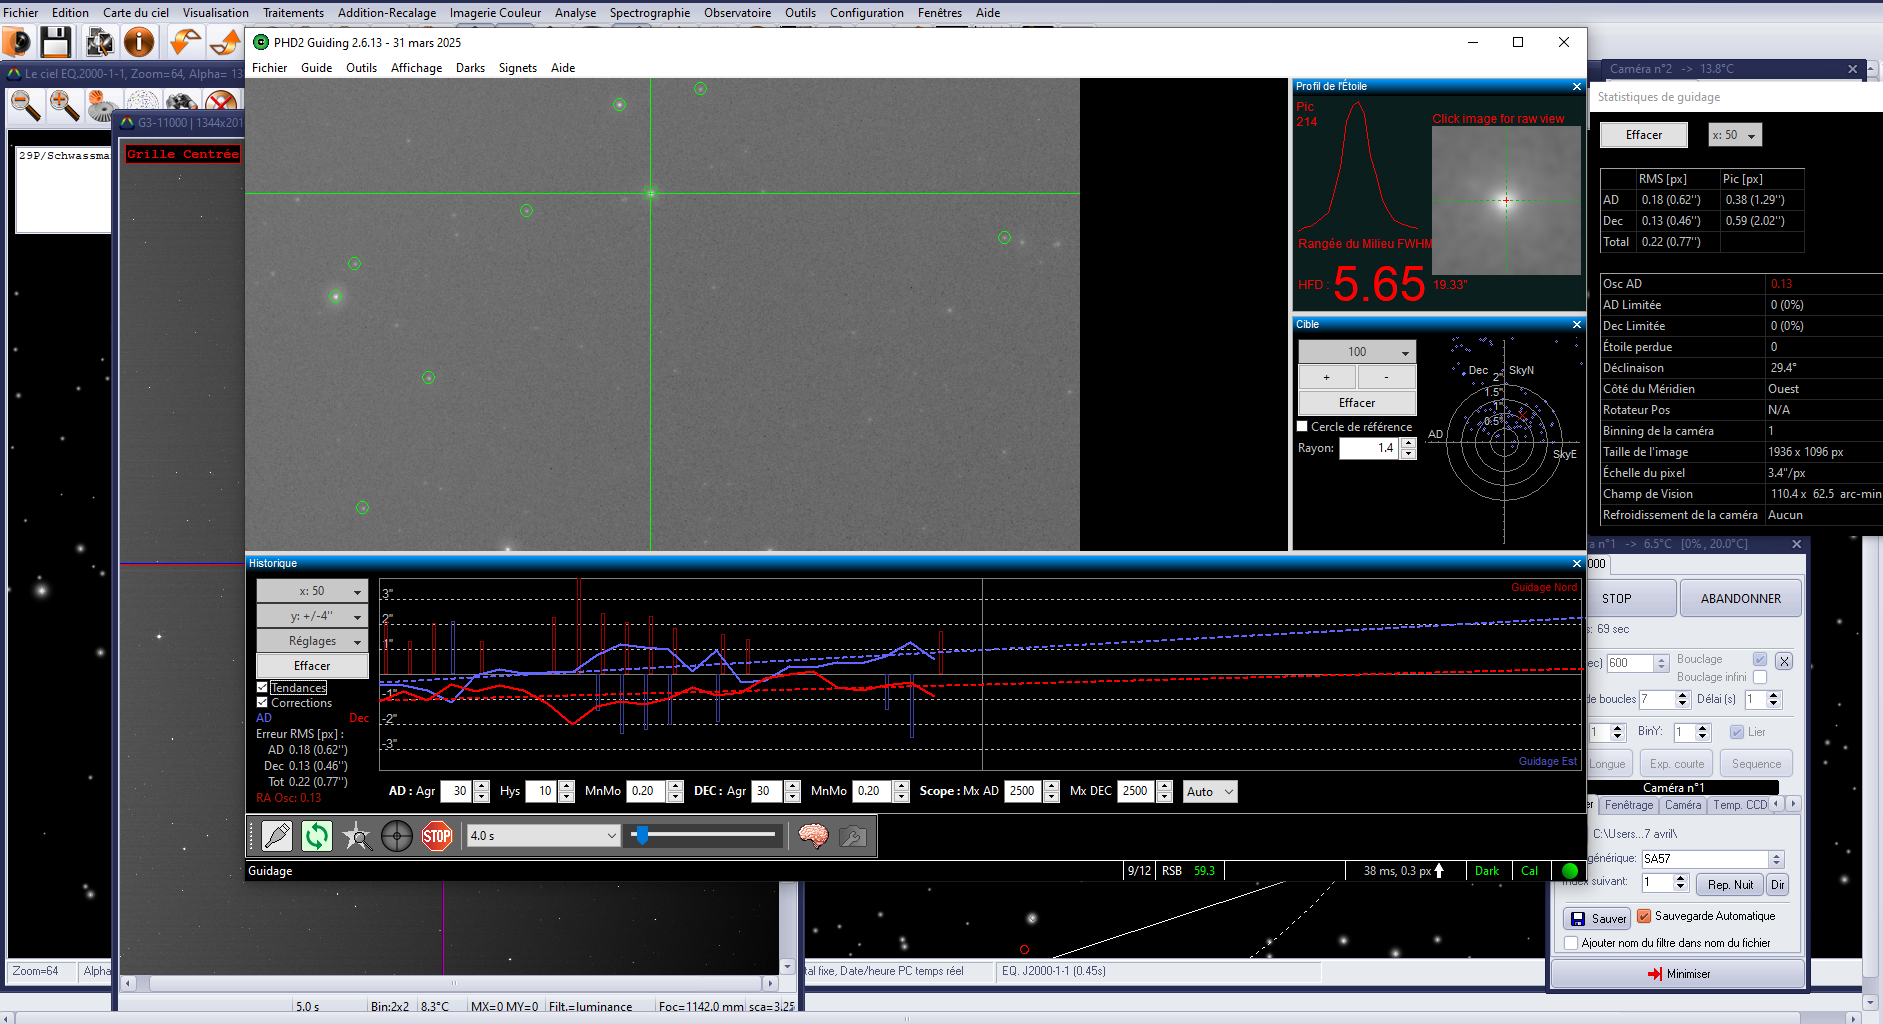Click the green loop exposures icon
Screen dimensions: 1883x1024
click(x=317, y=836)
